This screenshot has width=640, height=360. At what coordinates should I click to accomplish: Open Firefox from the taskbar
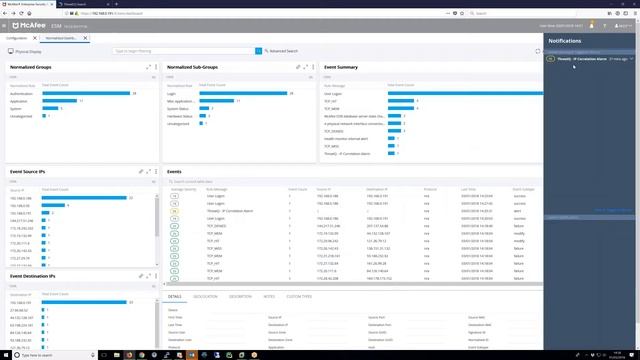pyautogui.click(x=129, y=355)
